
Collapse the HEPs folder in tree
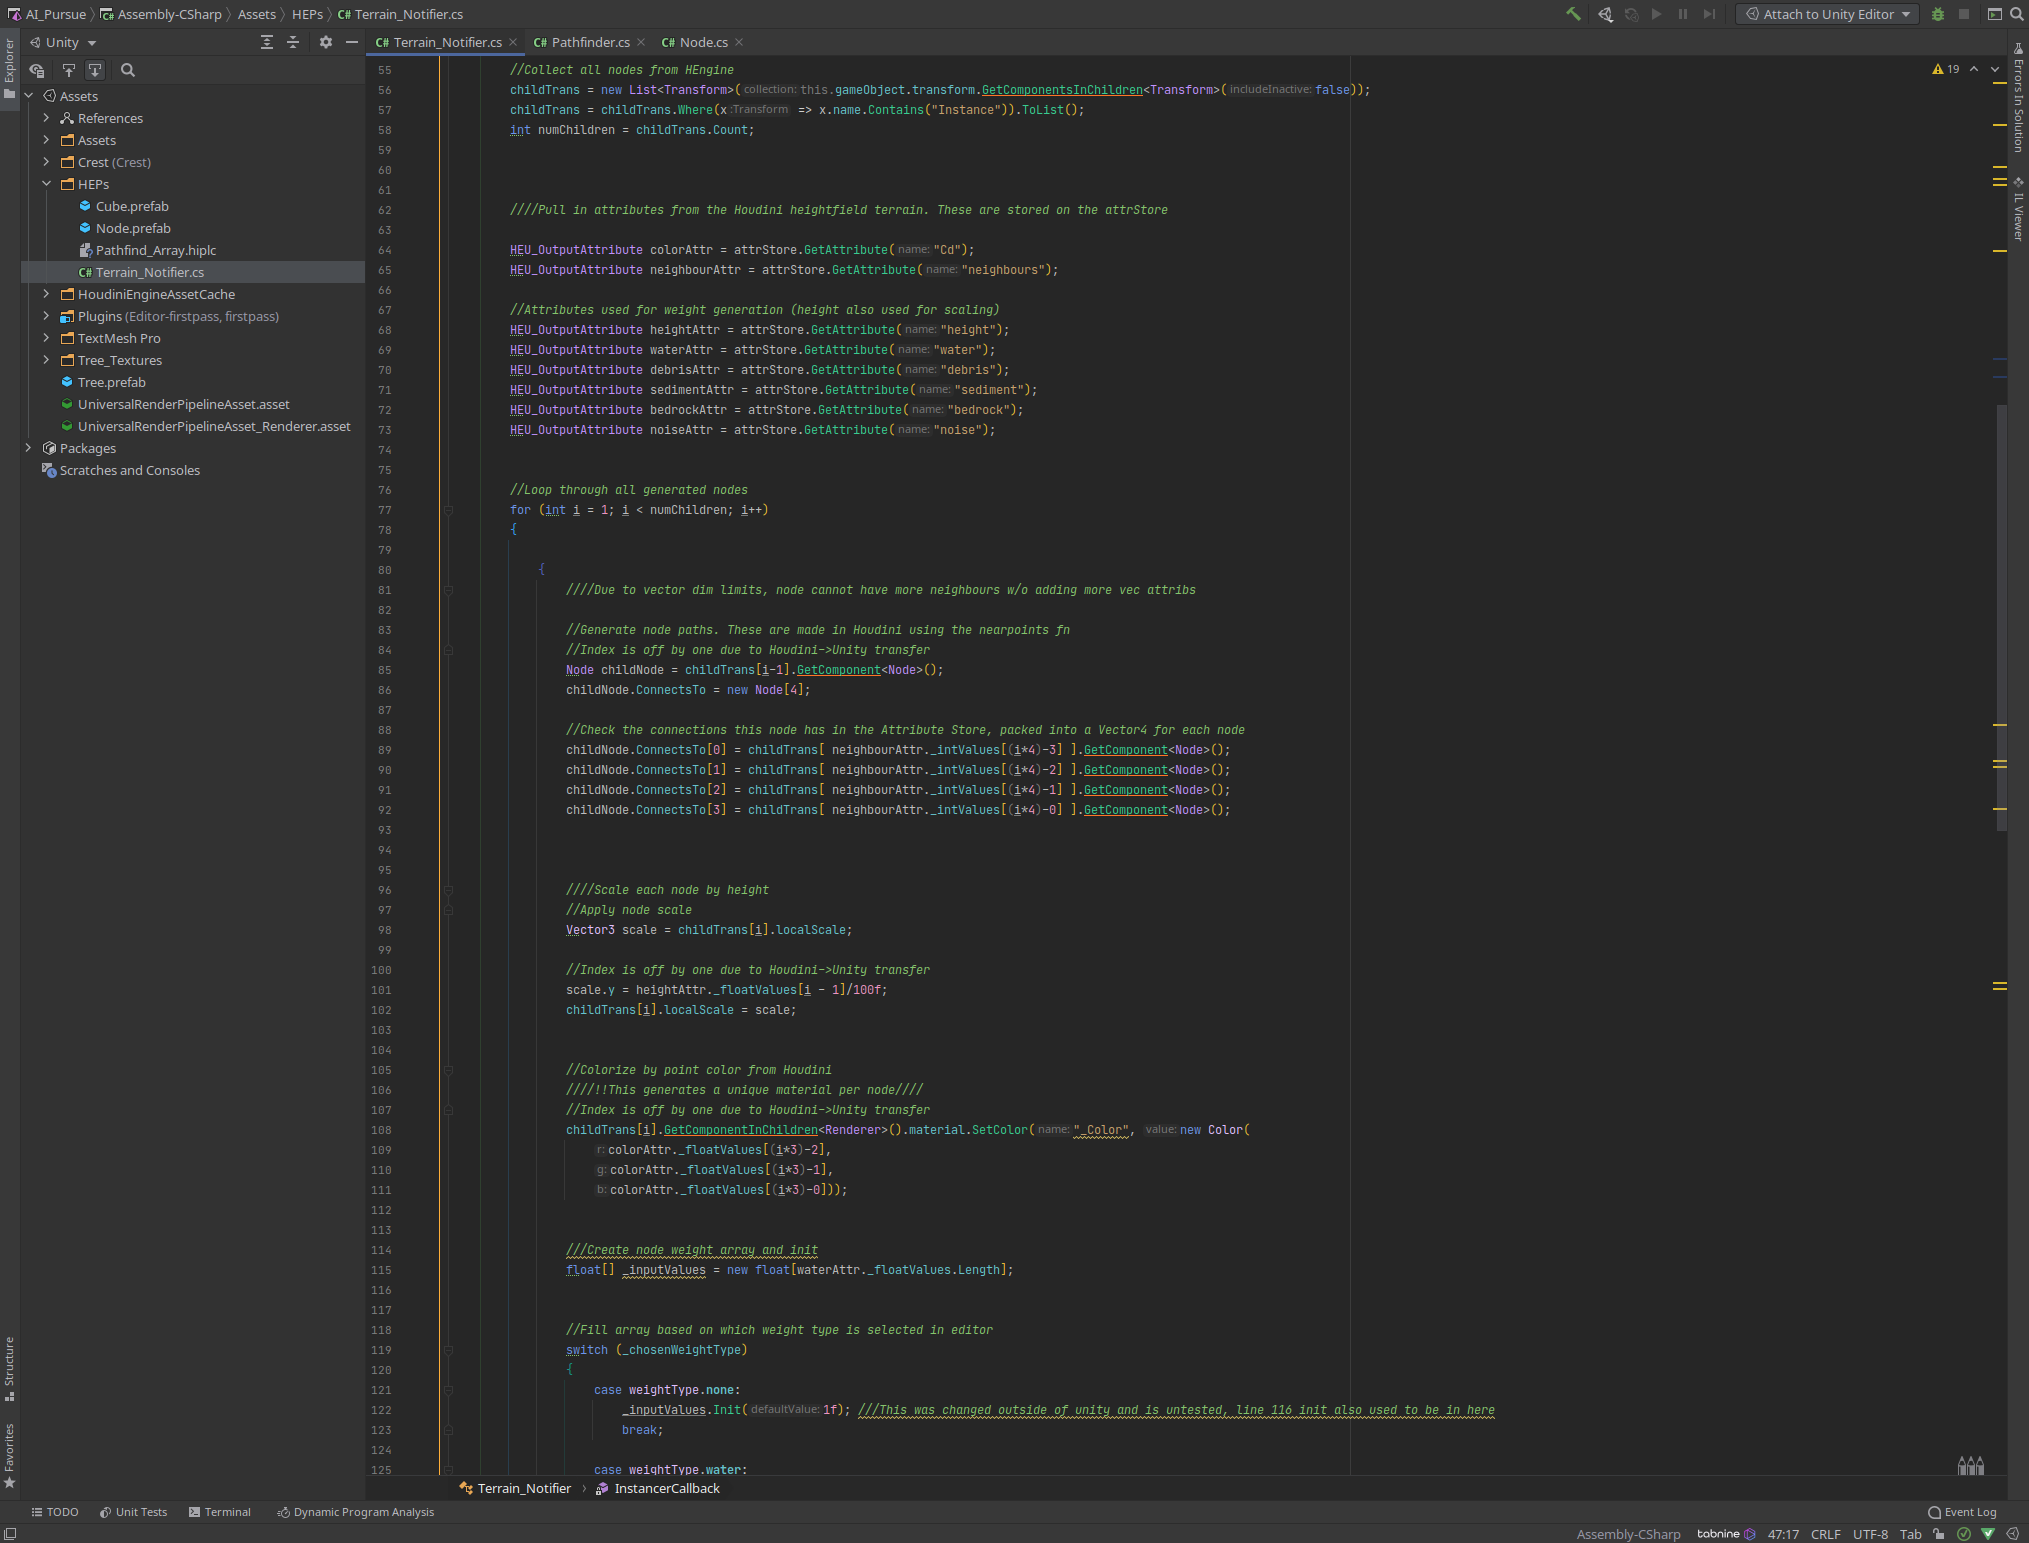click(46, 184)
